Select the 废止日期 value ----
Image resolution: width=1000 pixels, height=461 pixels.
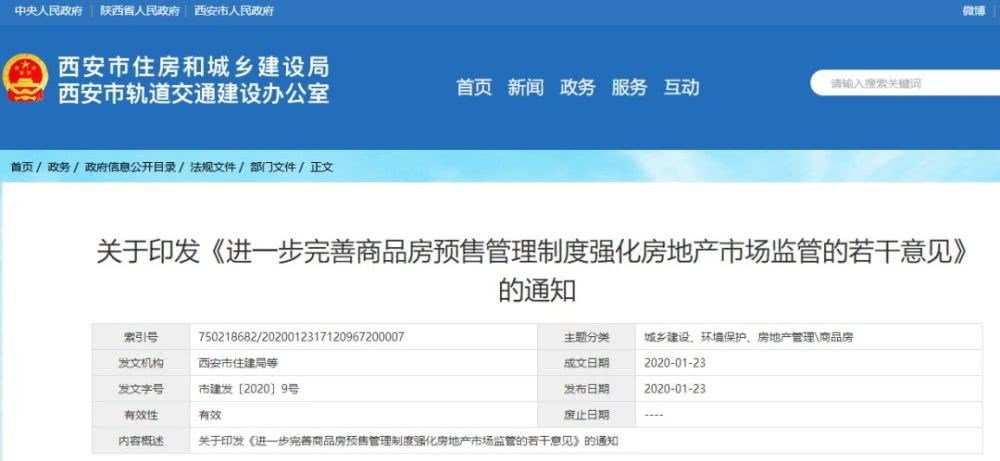point(654,415)
